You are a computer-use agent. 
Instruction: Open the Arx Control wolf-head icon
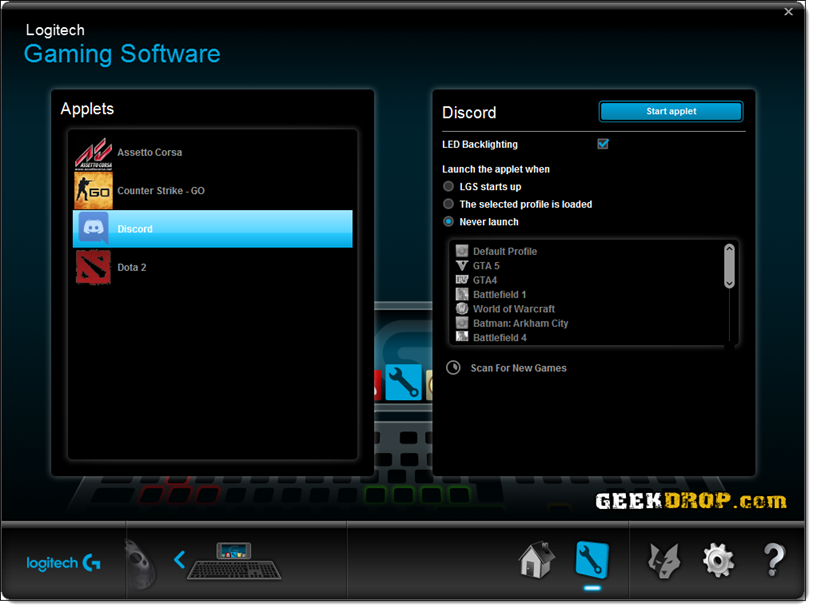click(664, 560)
